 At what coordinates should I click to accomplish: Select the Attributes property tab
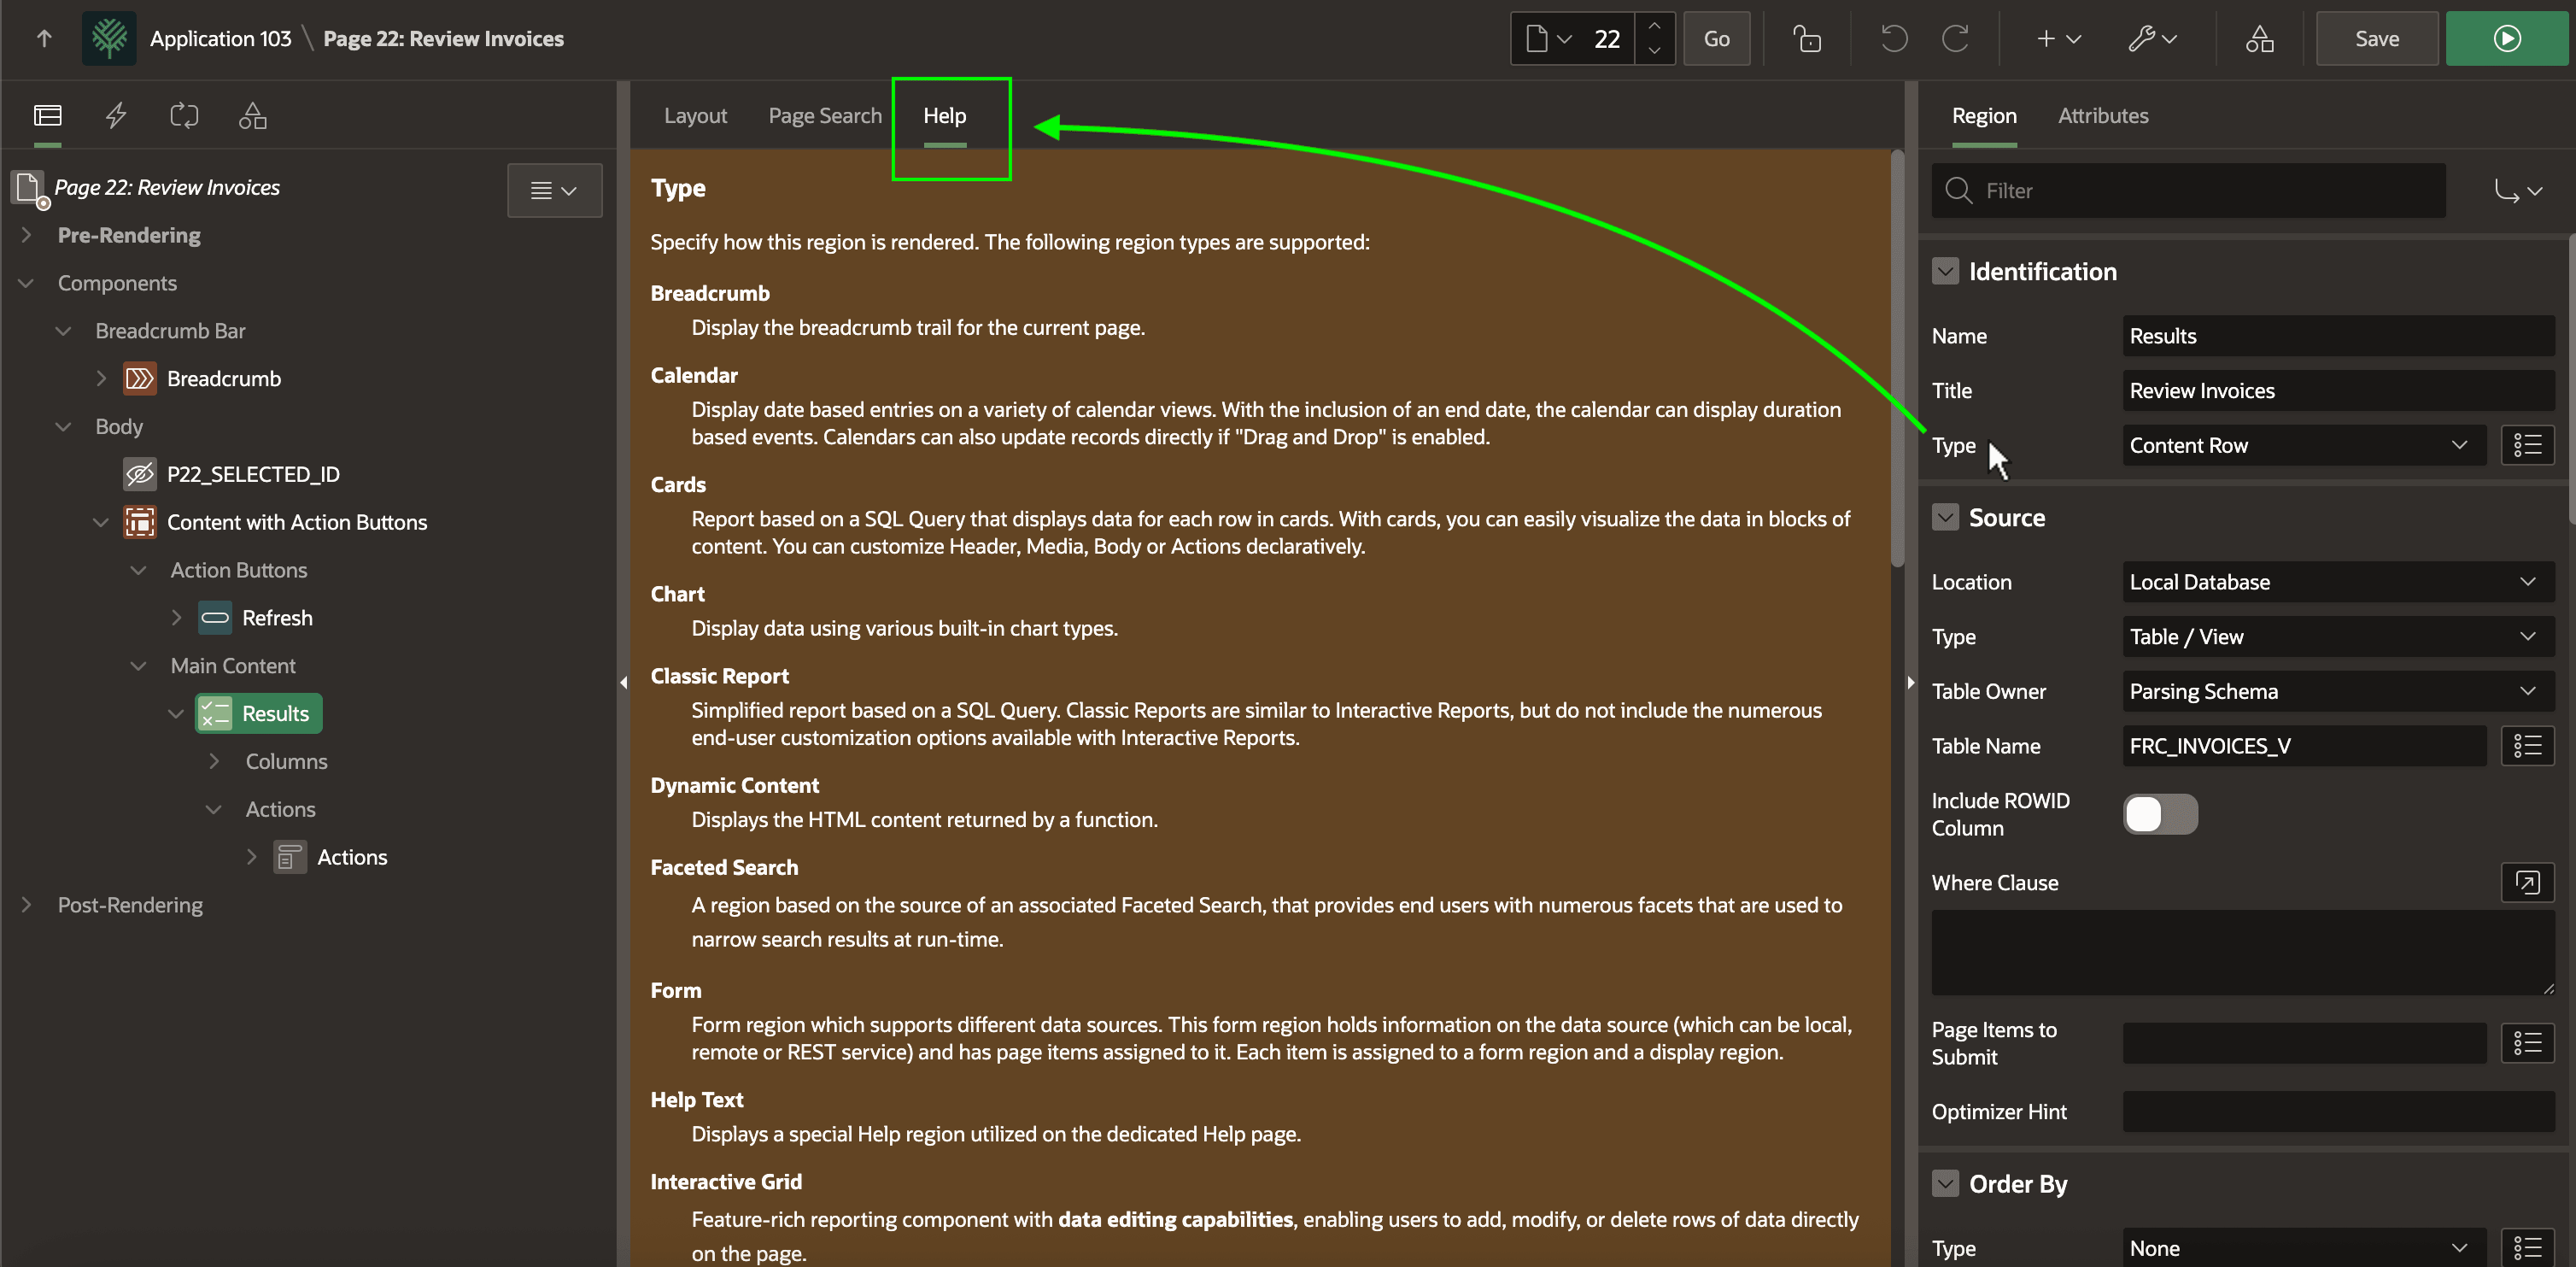pyautogui.click(x=2103, y=116)
